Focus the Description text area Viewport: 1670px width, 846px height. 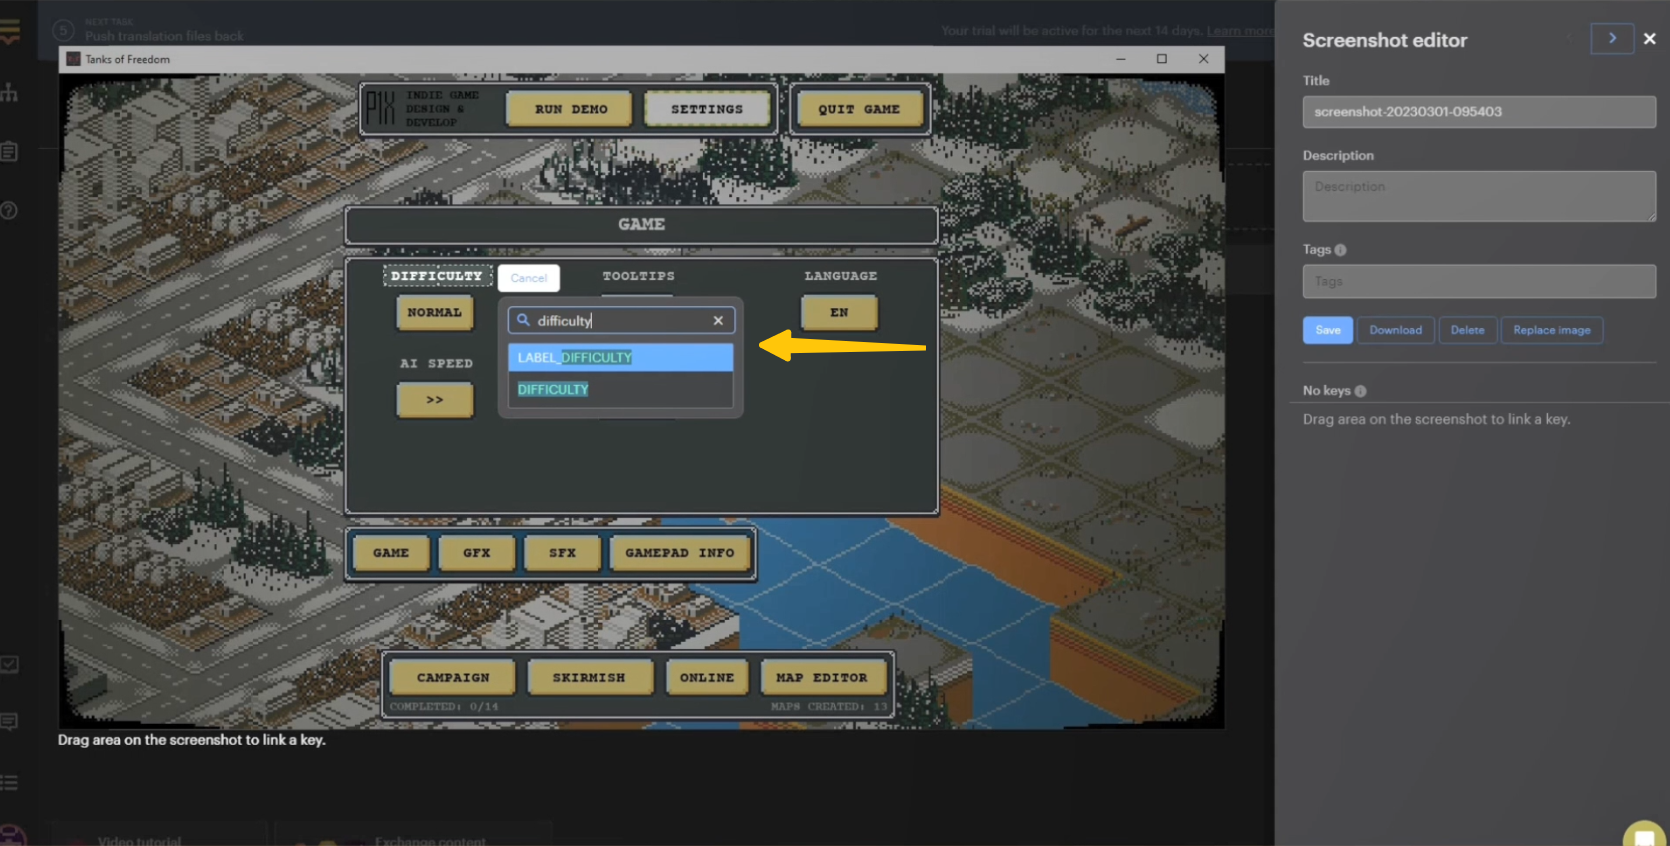click(x=1479, y=196)
